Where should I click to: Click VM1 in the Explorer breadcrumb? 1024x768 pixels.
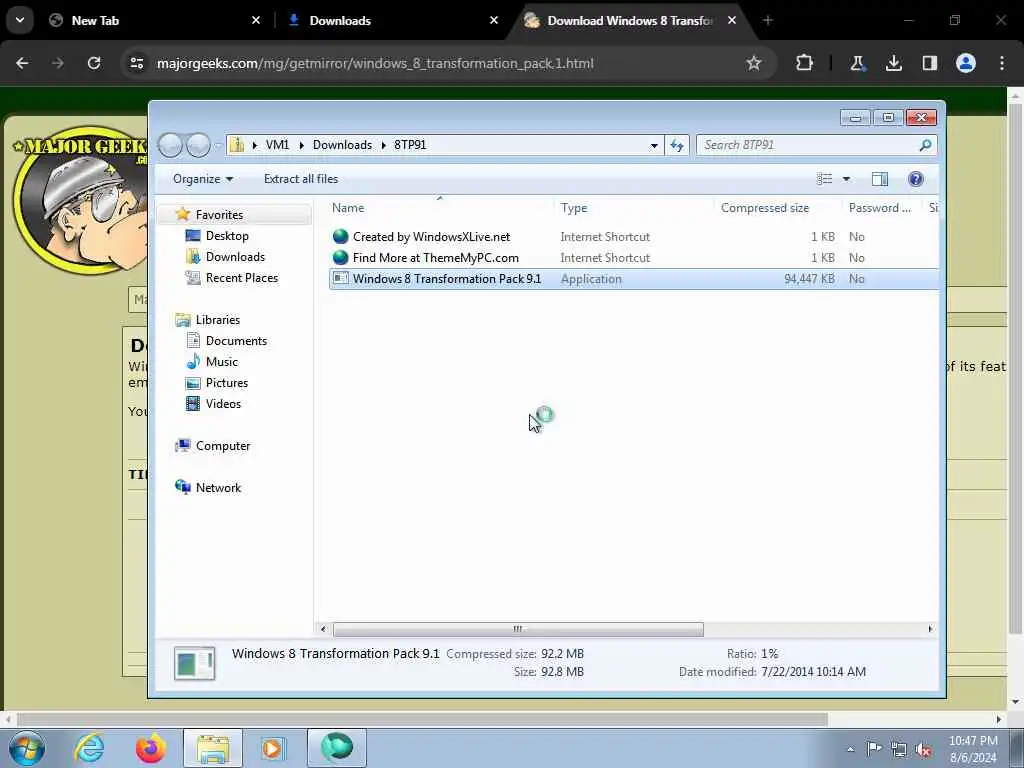(x=277, y=145)
